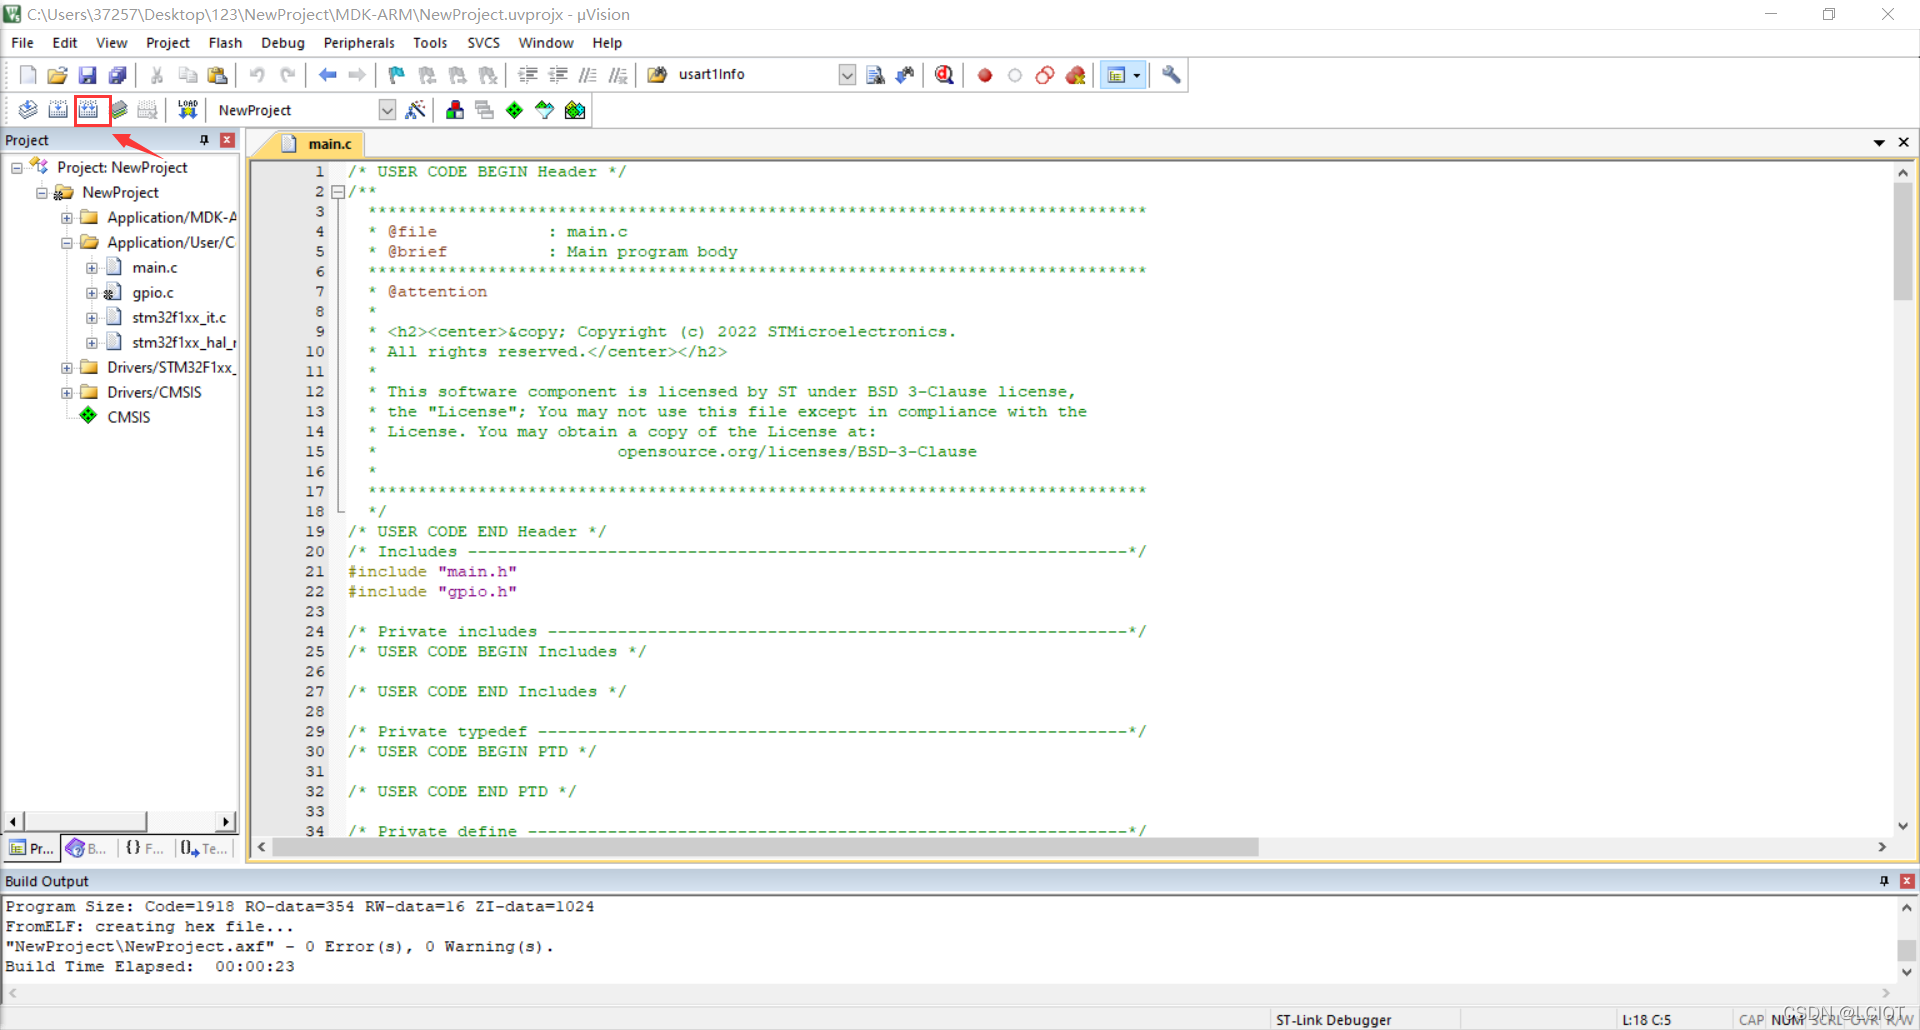Open the Peripherals menu
This screenshot has height=1030, width=1920.
pos(359,43)
